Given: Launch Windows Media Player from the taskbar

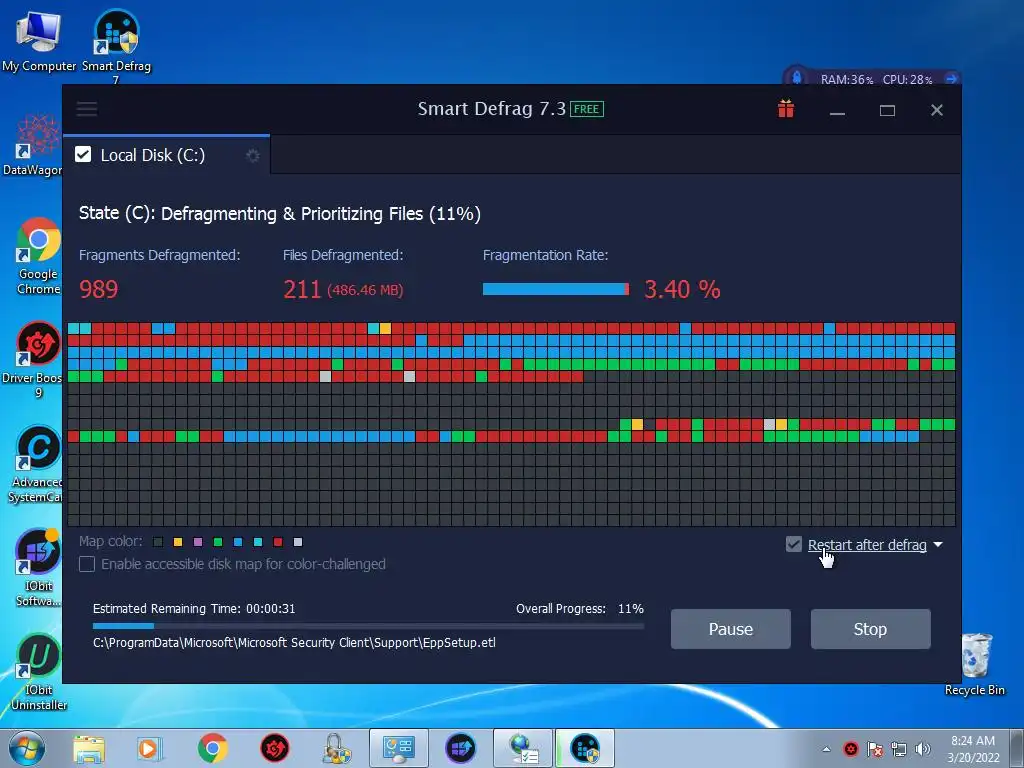Looking at the screenshot, I should [x=150, y=748].
